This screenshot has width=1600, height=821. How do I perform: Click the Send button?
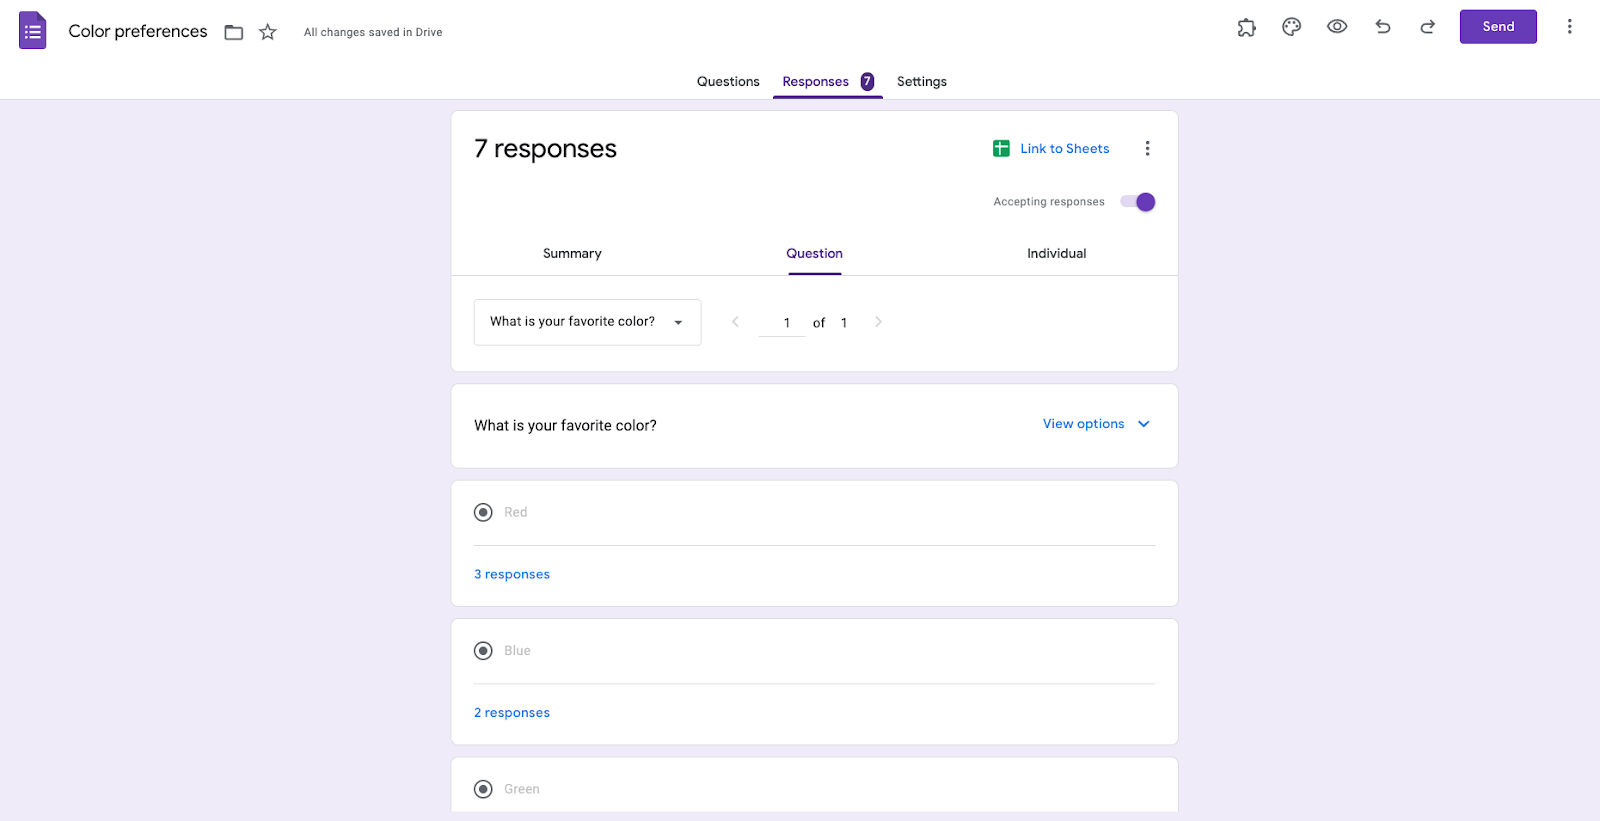[x=1497, y=27]
